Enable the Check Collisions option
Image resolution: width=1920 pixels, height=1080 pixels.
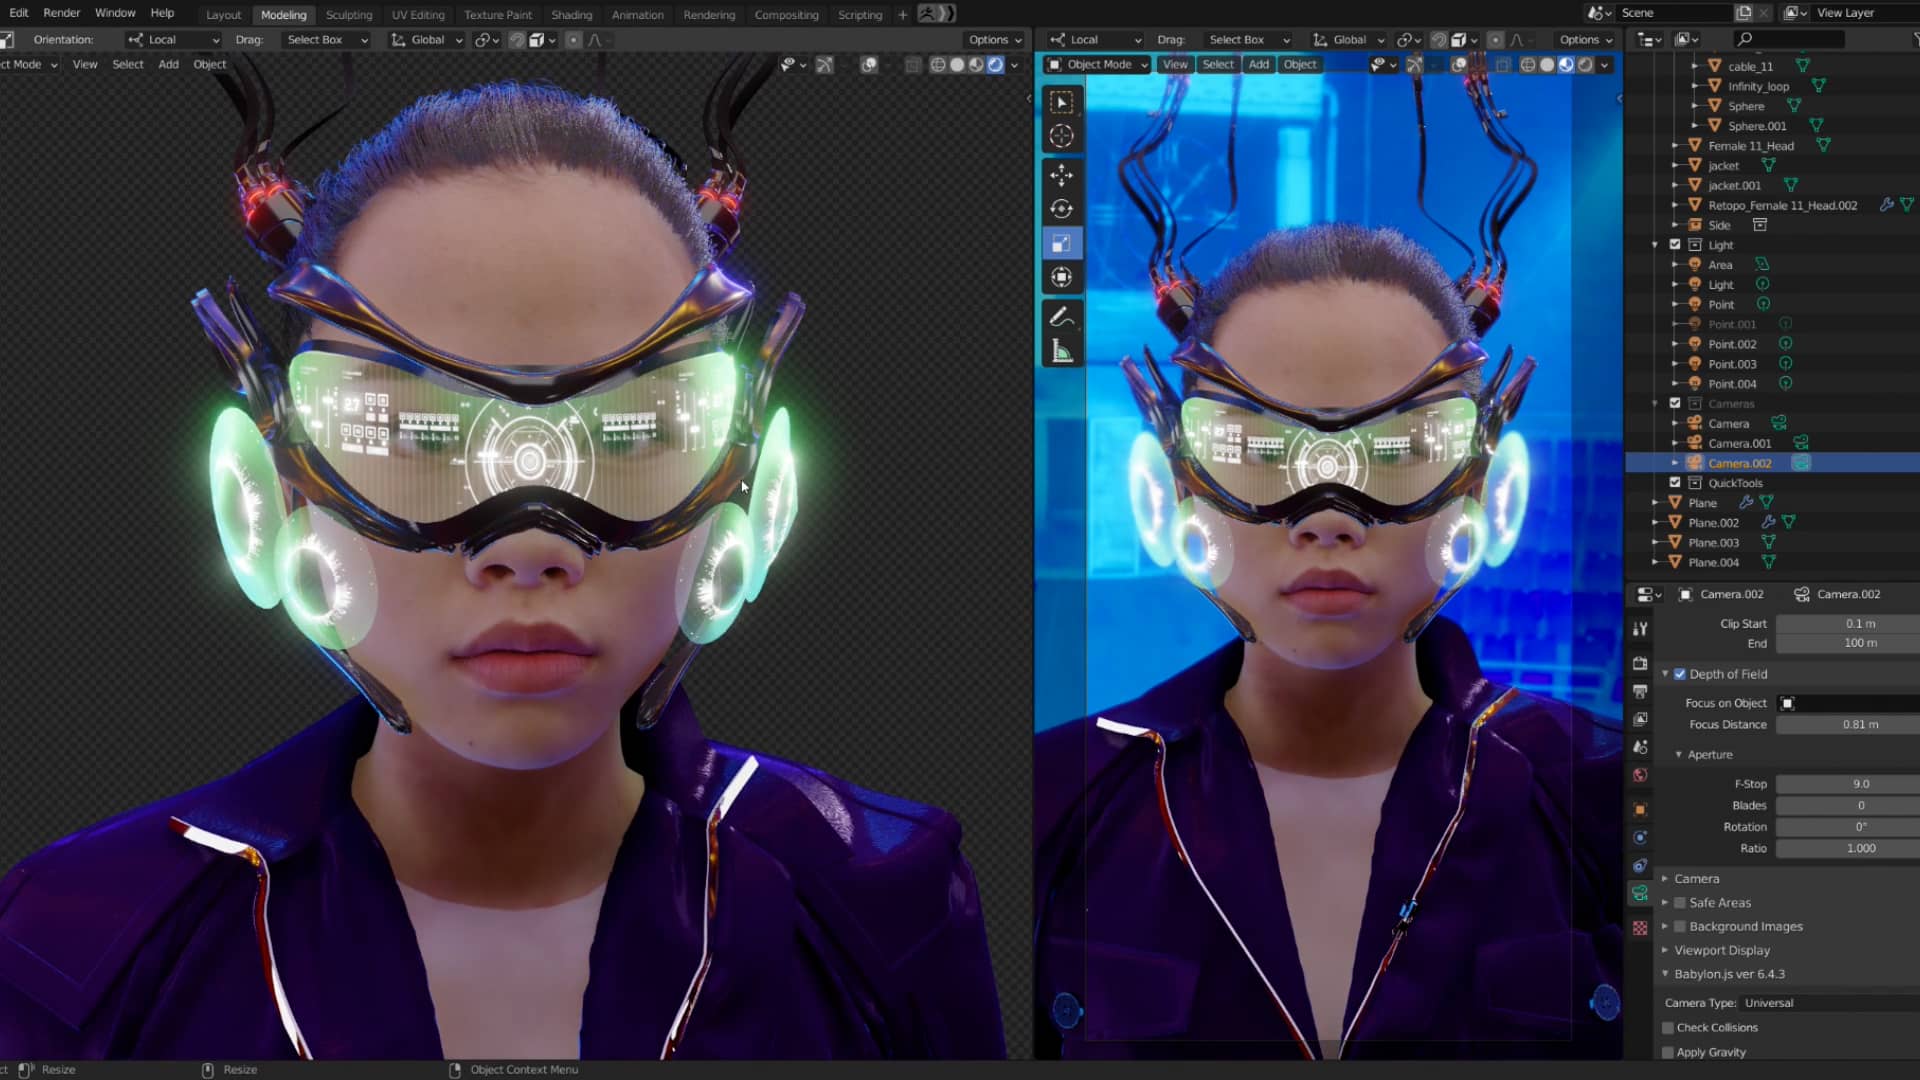pos(1668,1027)
